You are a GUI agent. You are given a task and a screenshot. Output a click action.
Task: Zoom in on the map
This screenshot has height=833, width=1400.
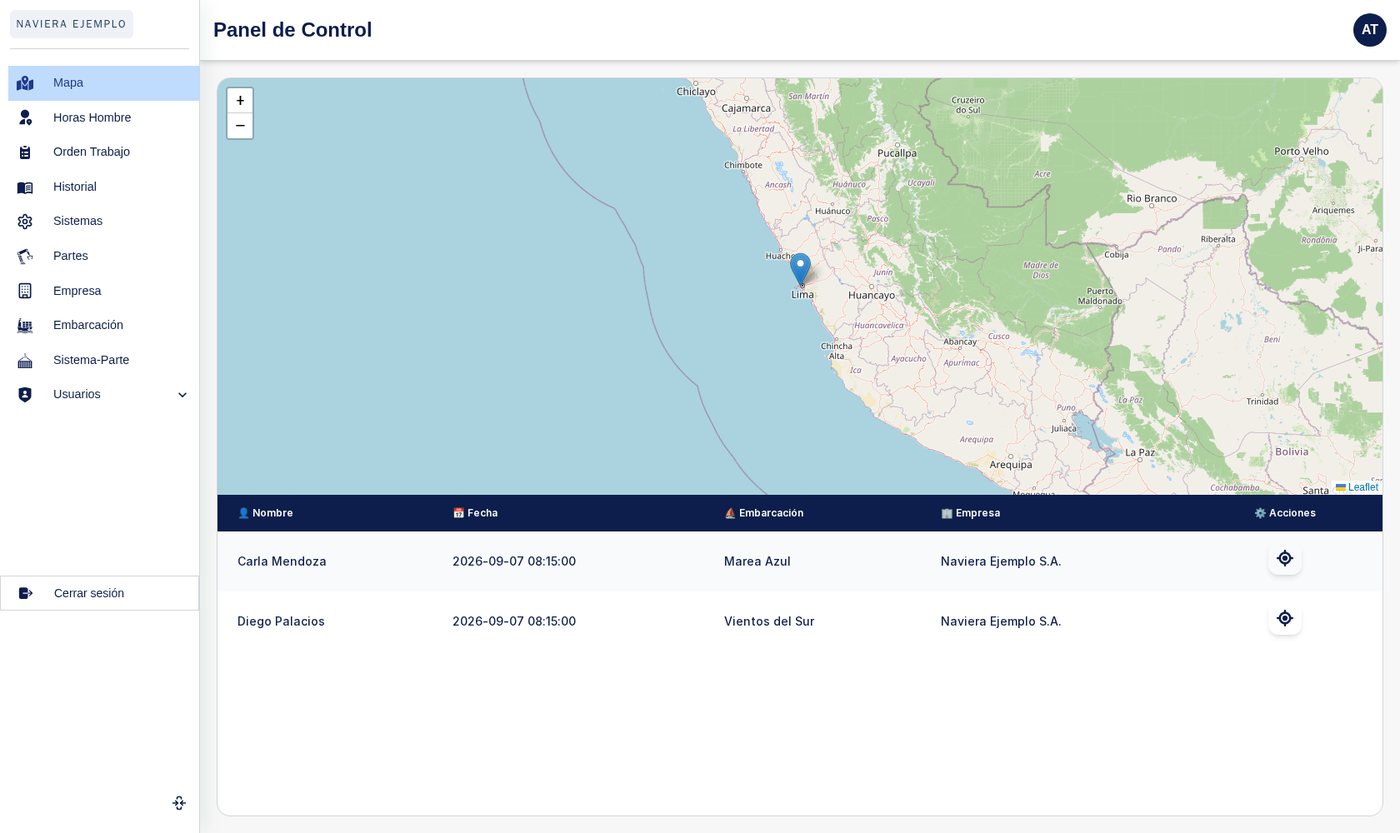click(x=240, y=101)
